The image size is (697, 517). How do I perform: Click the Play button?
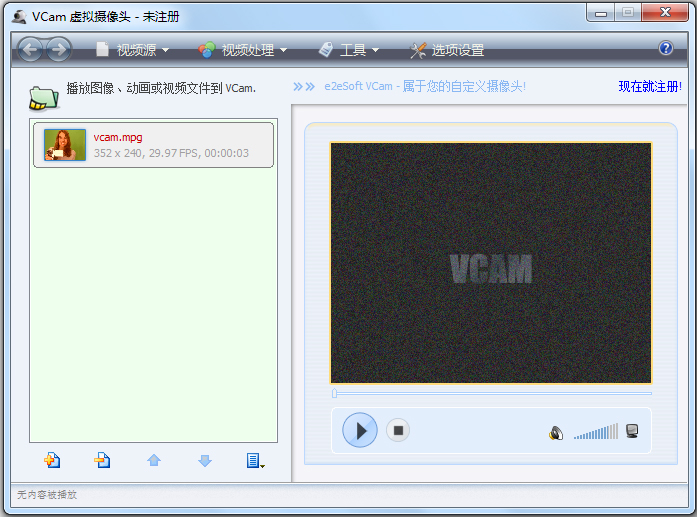[360, 431]
